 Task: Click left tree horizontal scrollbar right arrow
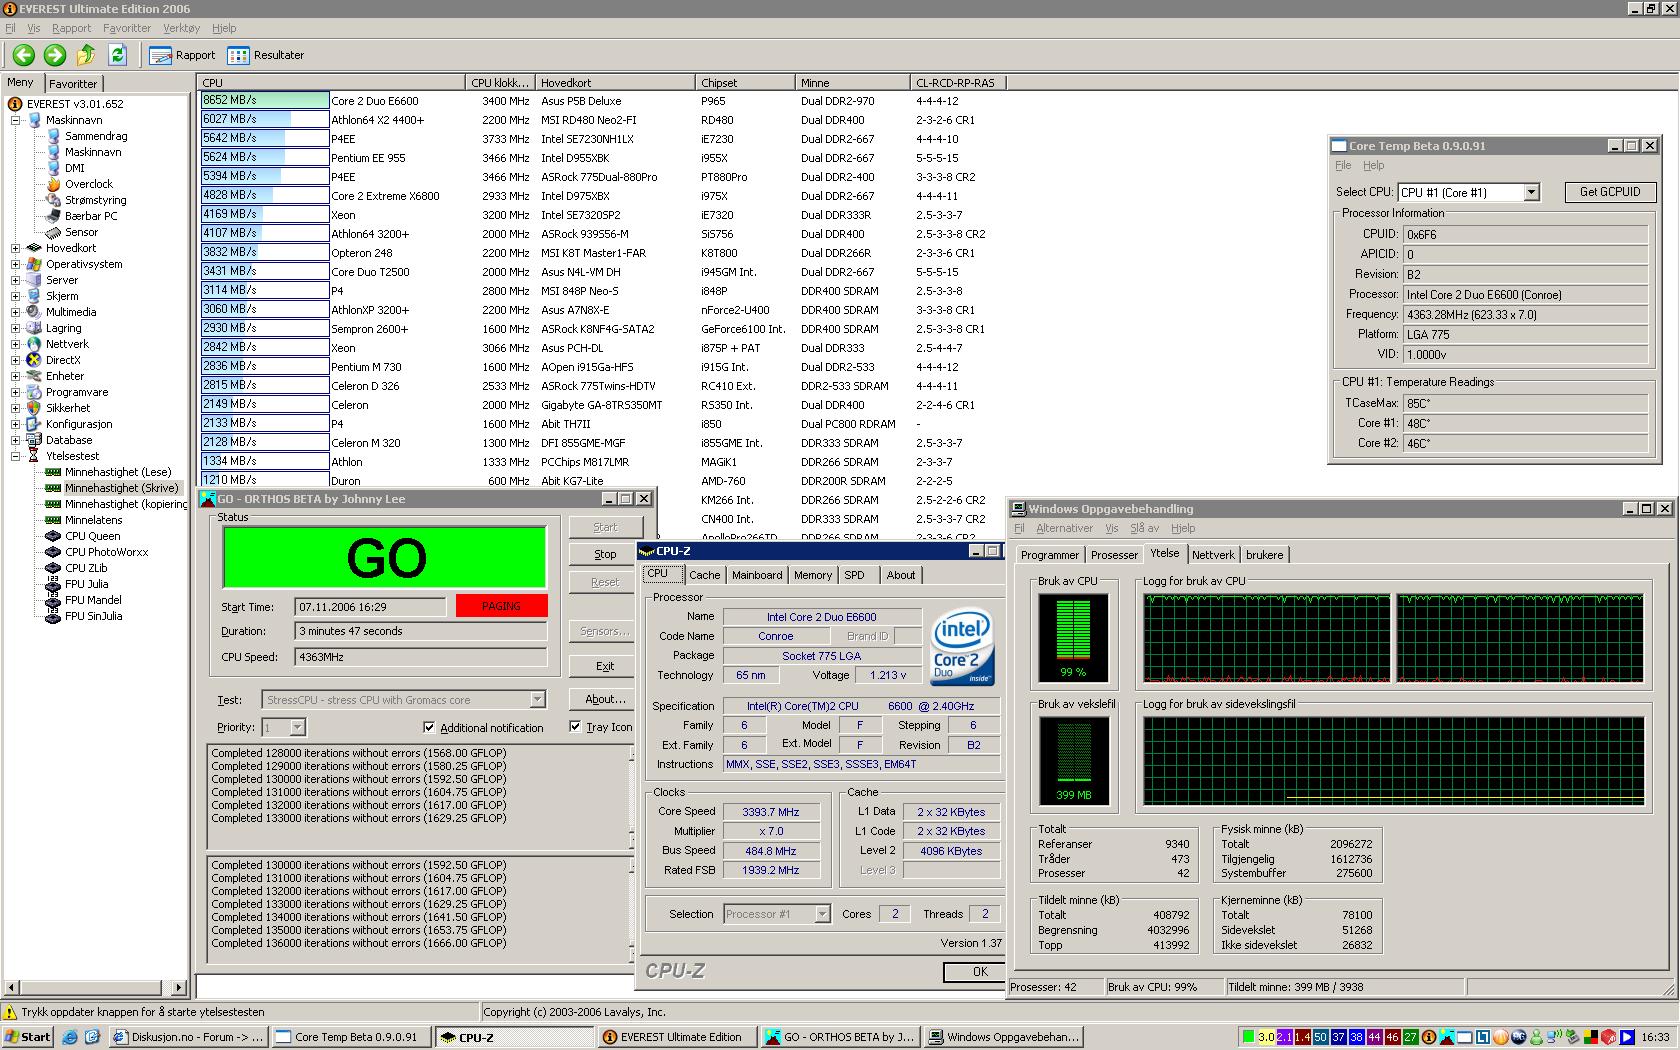point(180,988)
